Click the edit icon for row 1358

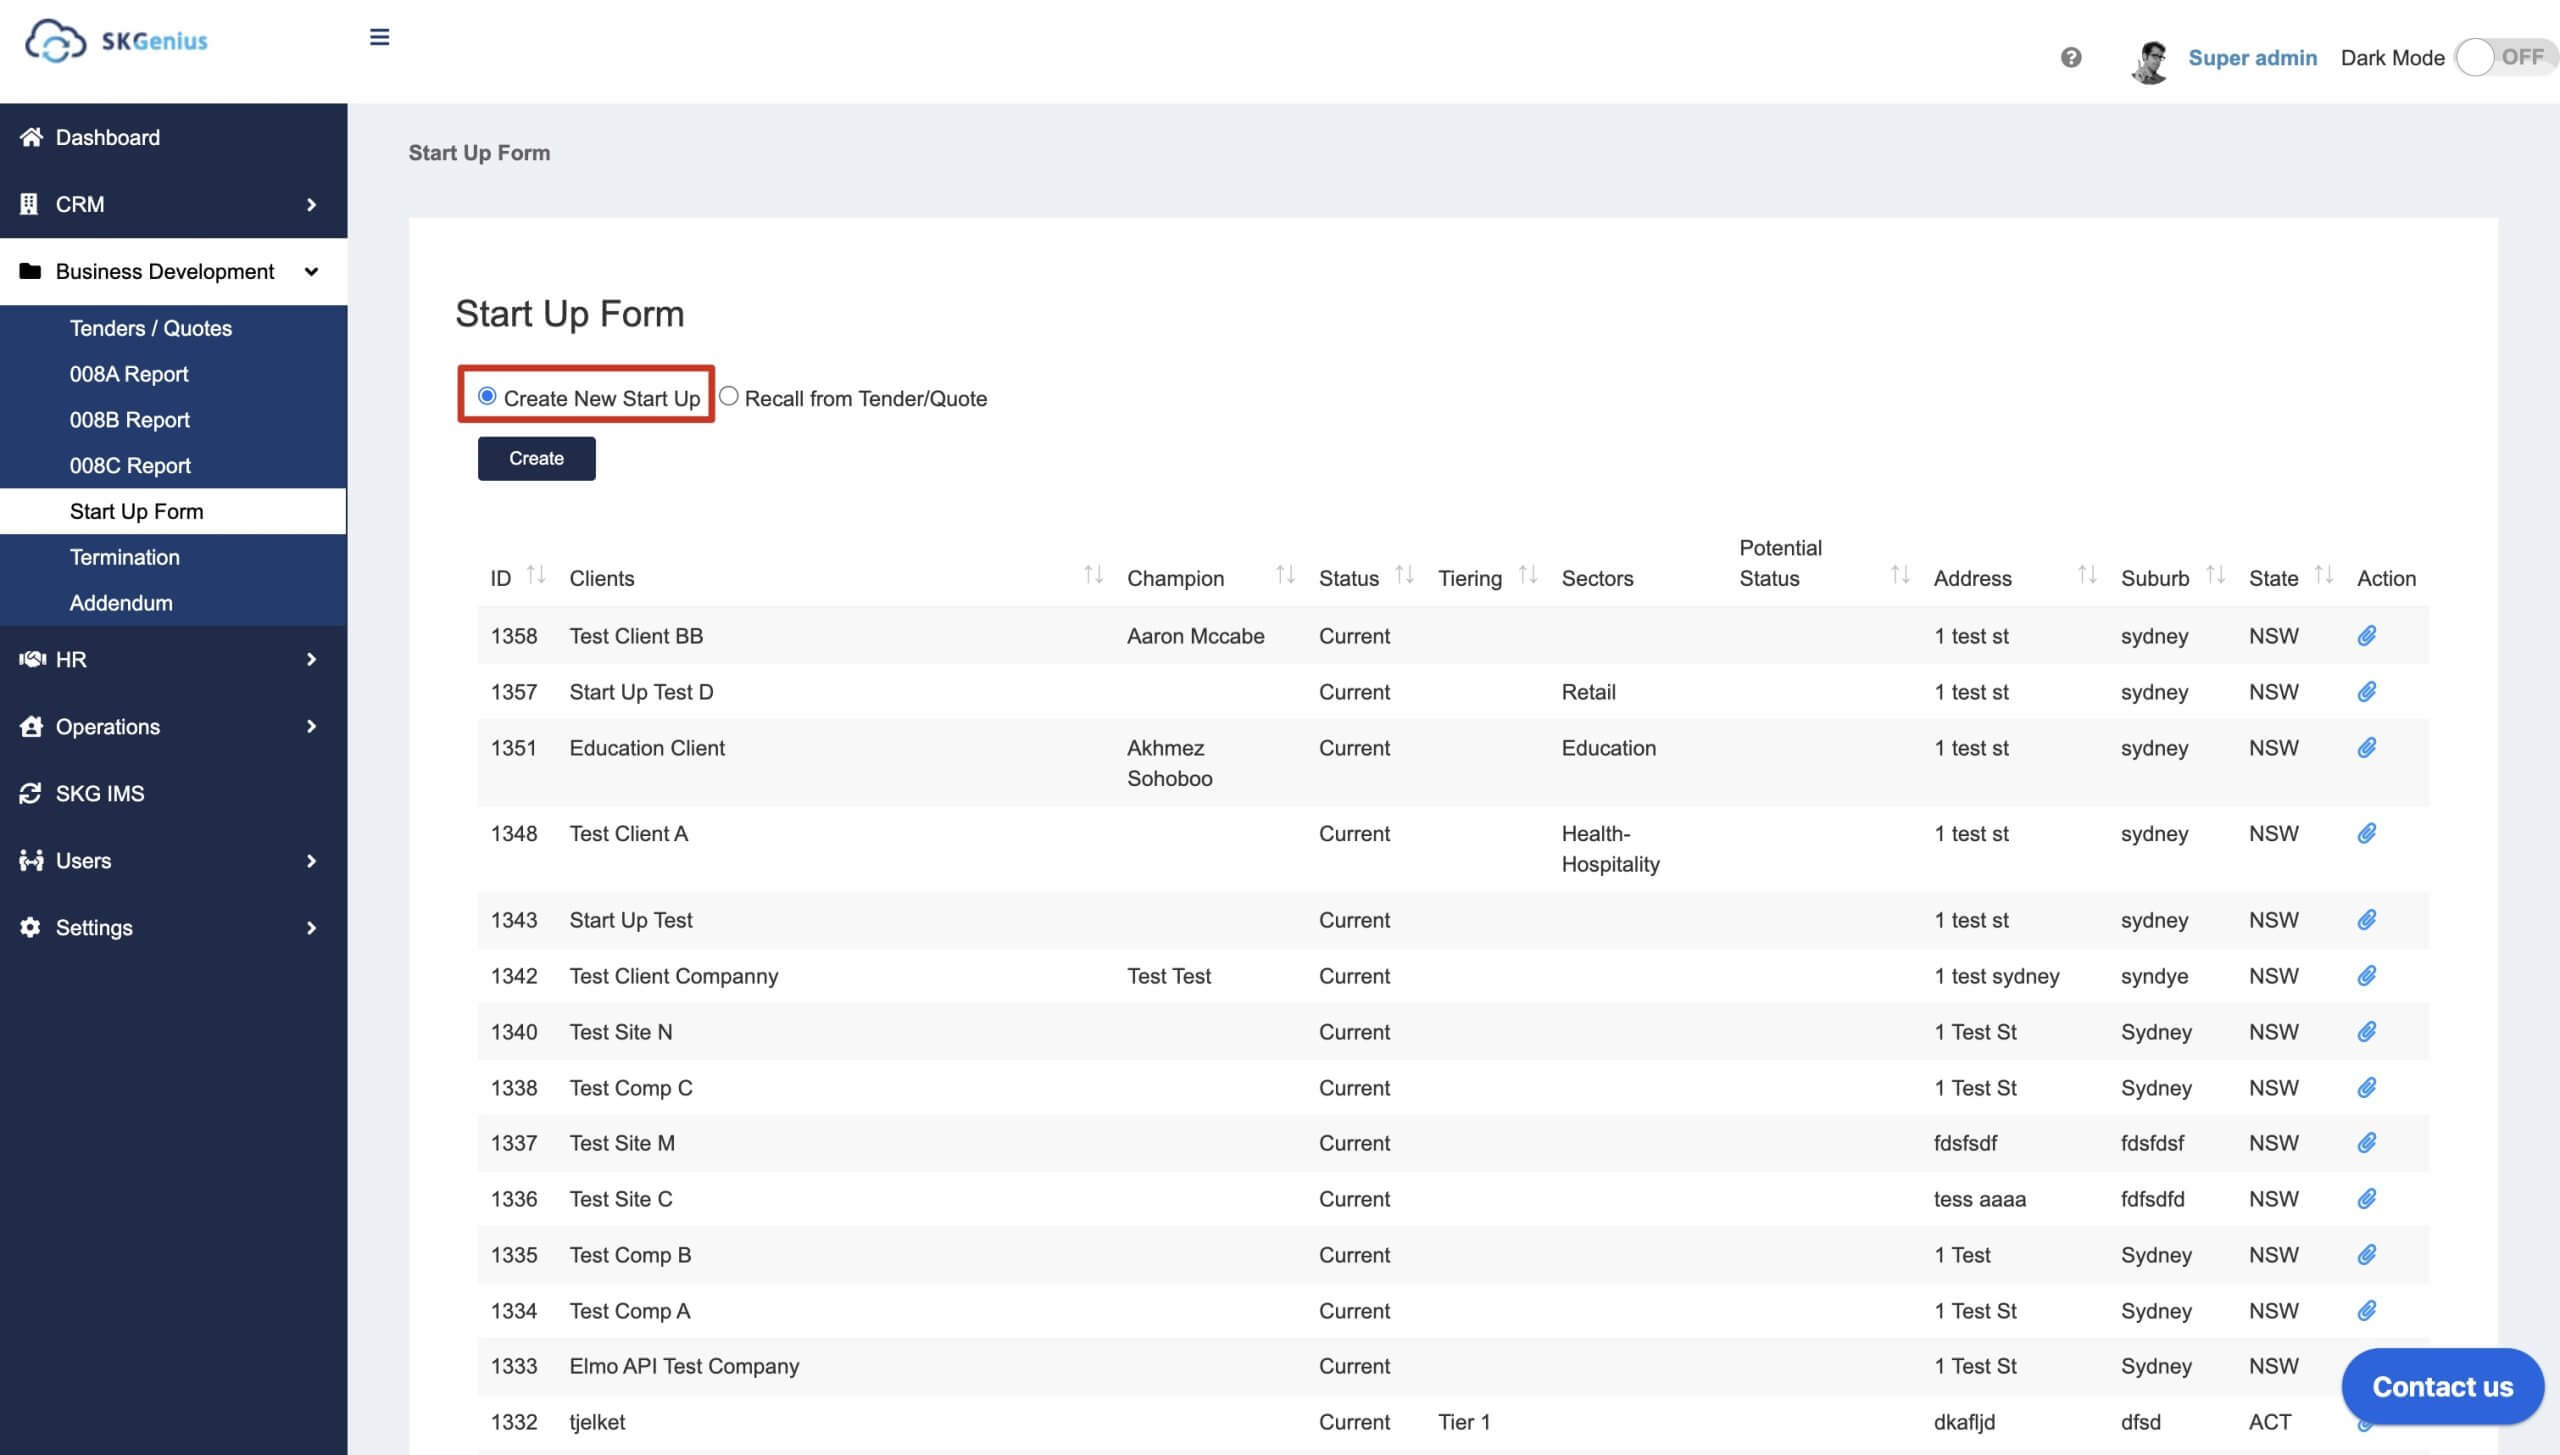(x=2367, y=634)
